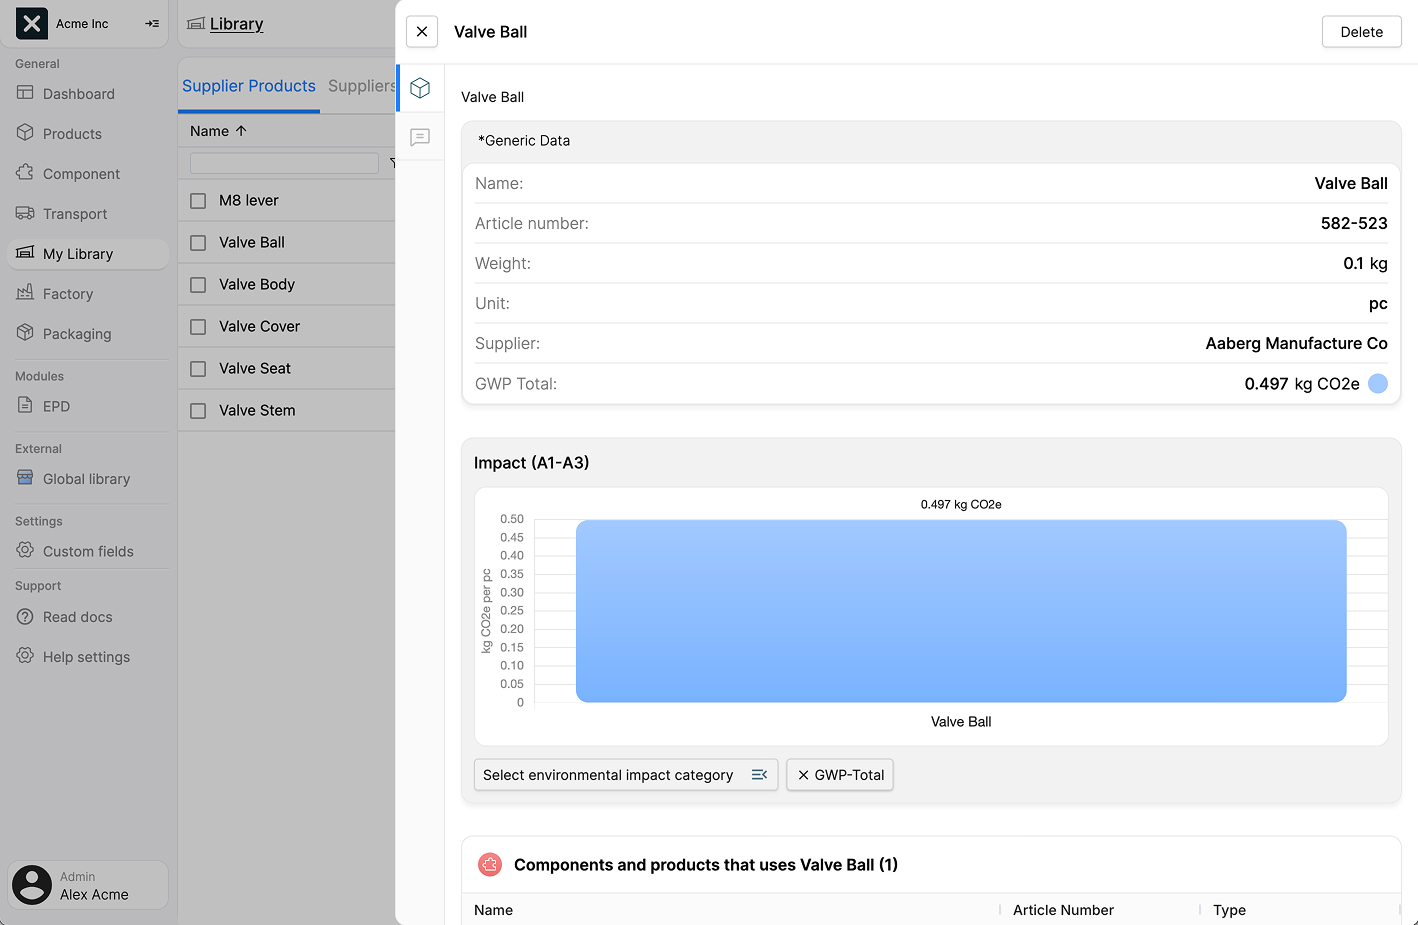Click the Aaberg Manufacture Co supplier value
The width and height of the screenshot is (1418, 925).
coord(1296,343)
